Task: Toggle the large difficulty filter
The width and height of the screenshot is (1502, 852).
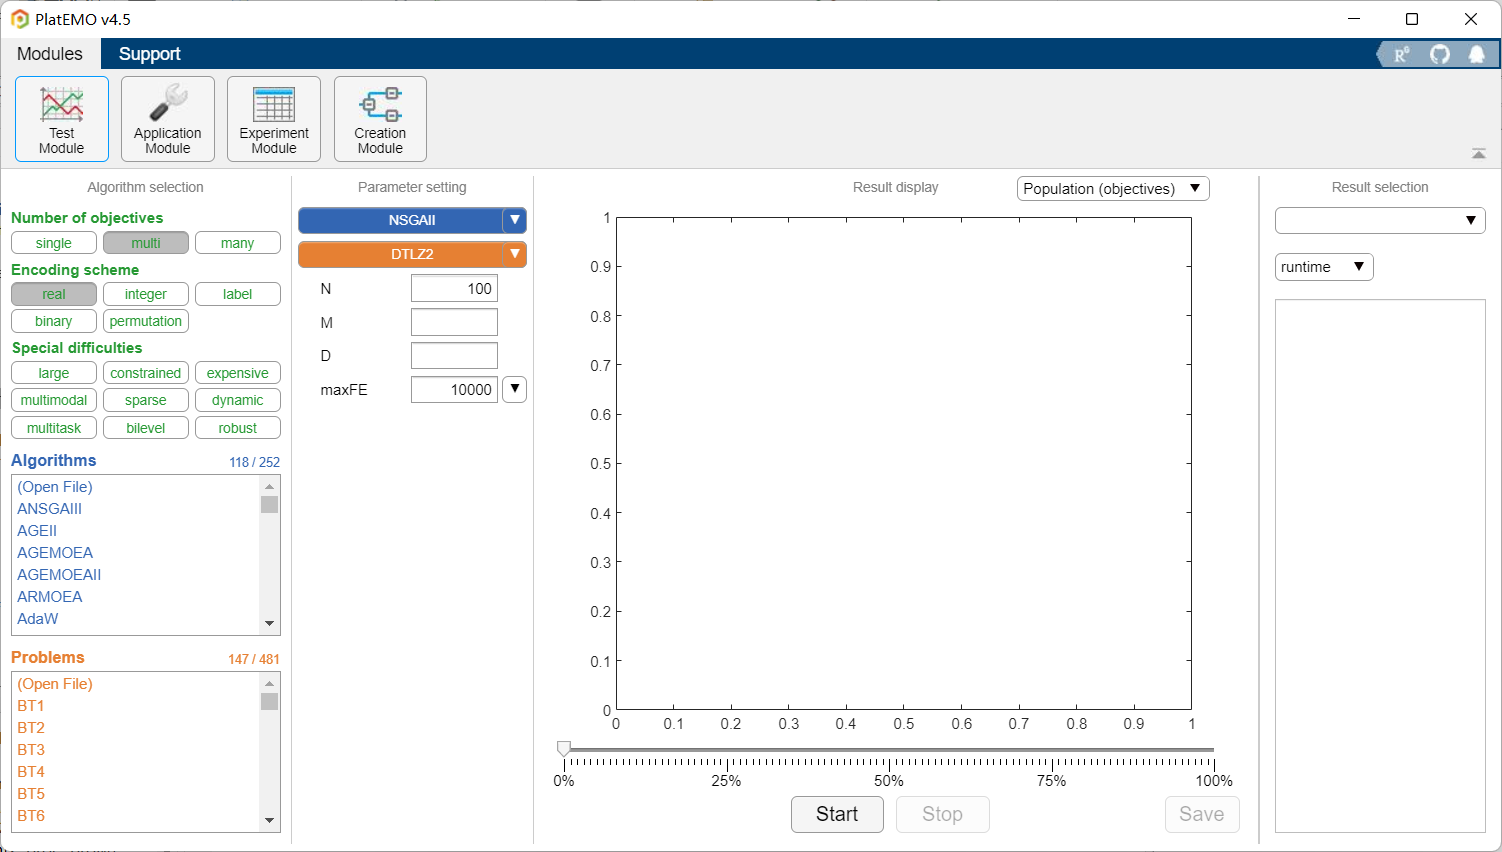Action: 54,373
